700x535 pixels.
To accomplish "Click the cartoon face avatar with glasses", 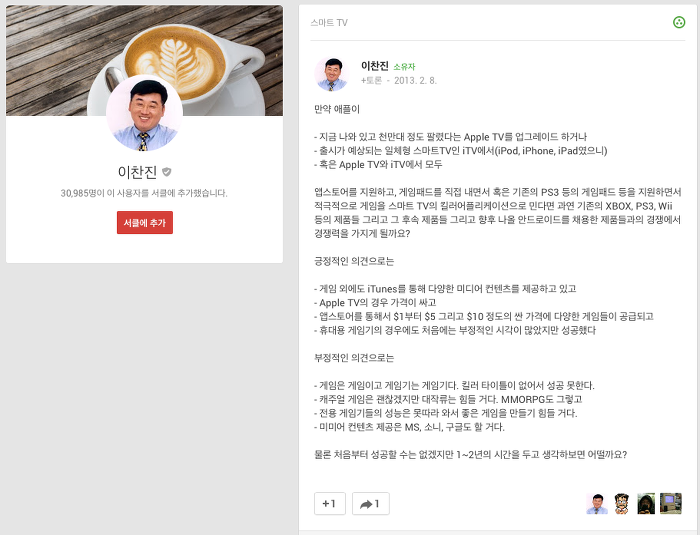I will coord(622,504).
